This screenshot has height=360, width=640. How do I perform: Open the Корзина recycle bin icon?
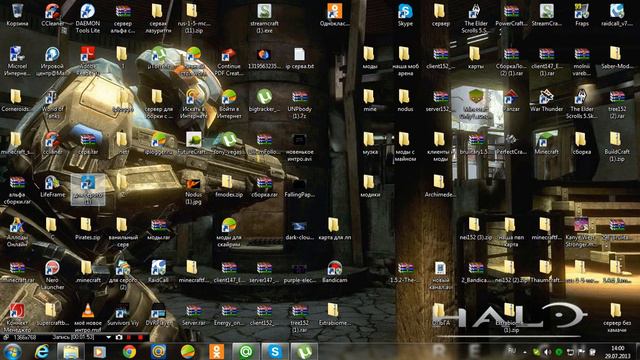point(17,16)
